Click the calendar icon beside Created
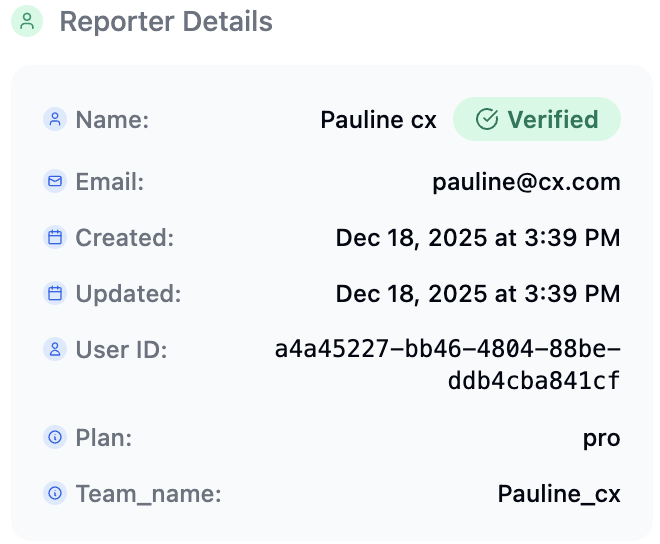This screenshot has height=544, width=660. pos(54,238)
